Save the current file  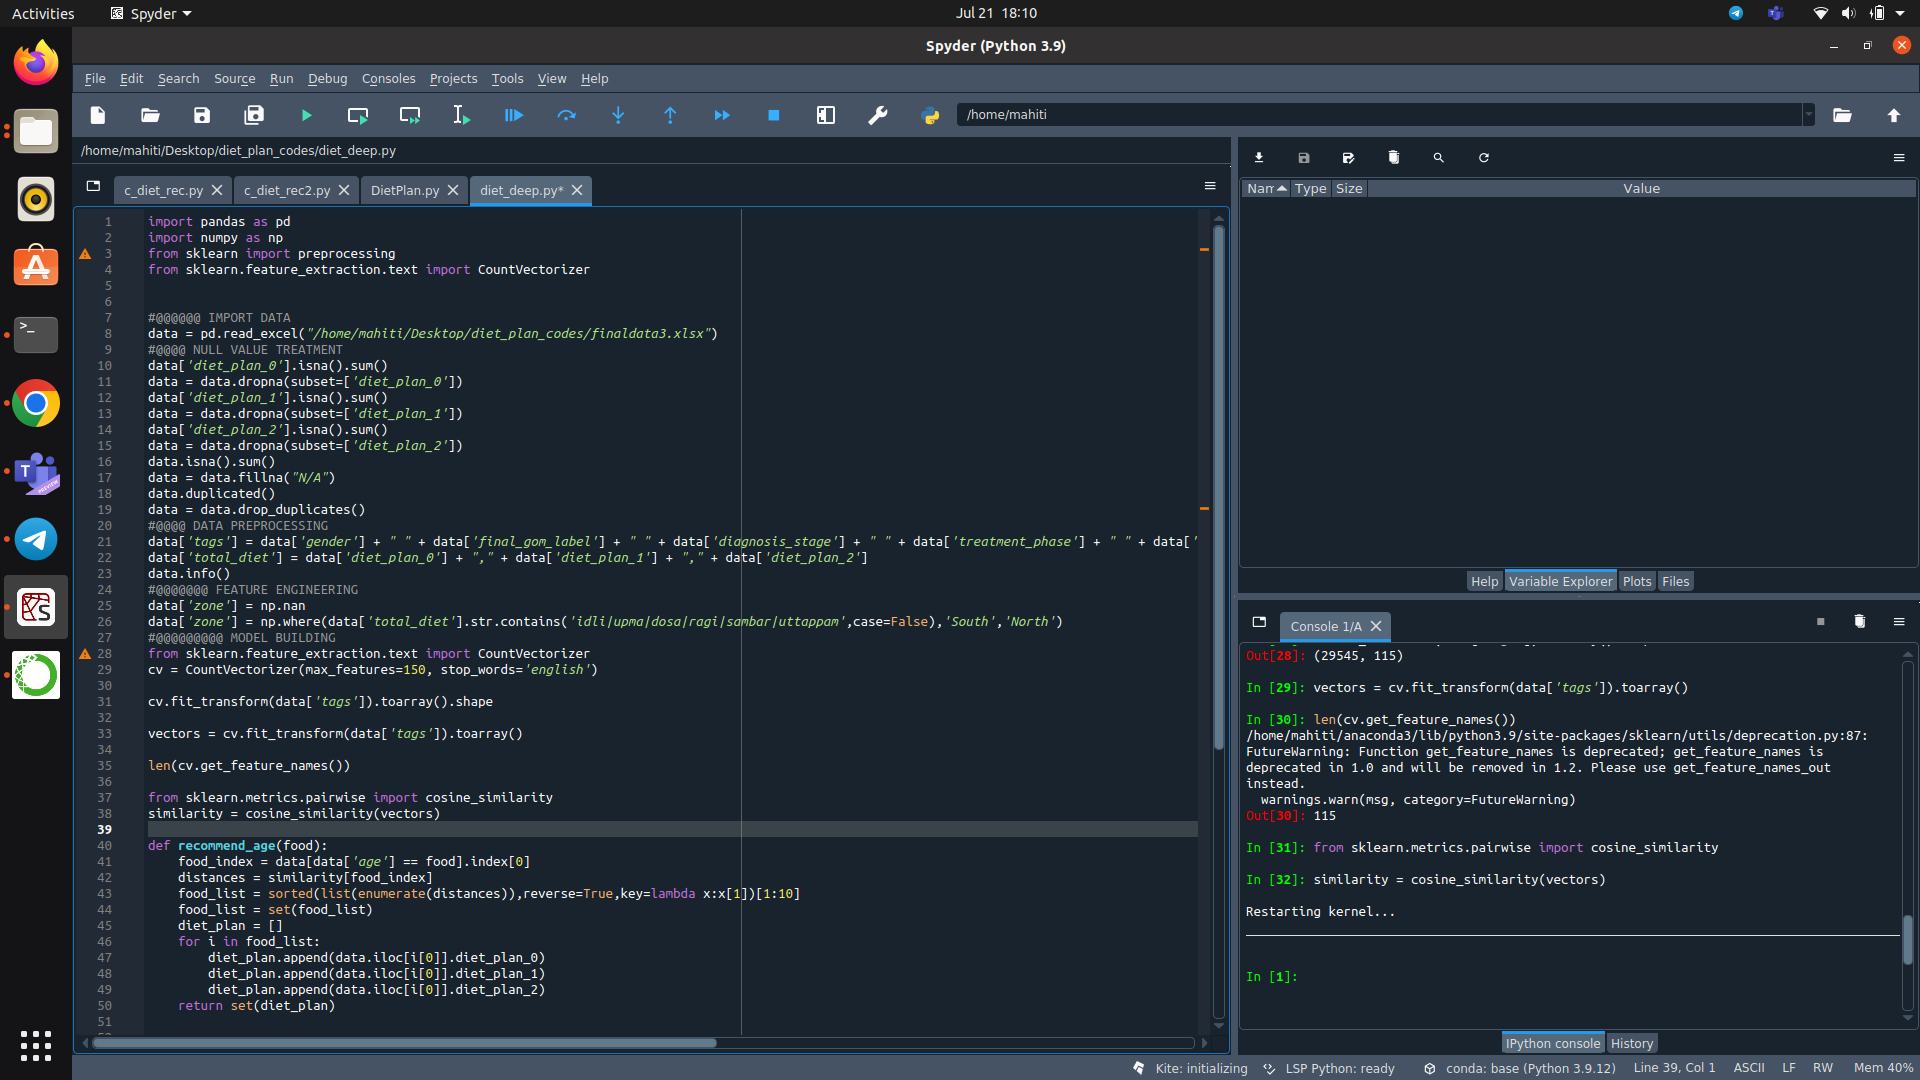[x=202, y=115]
